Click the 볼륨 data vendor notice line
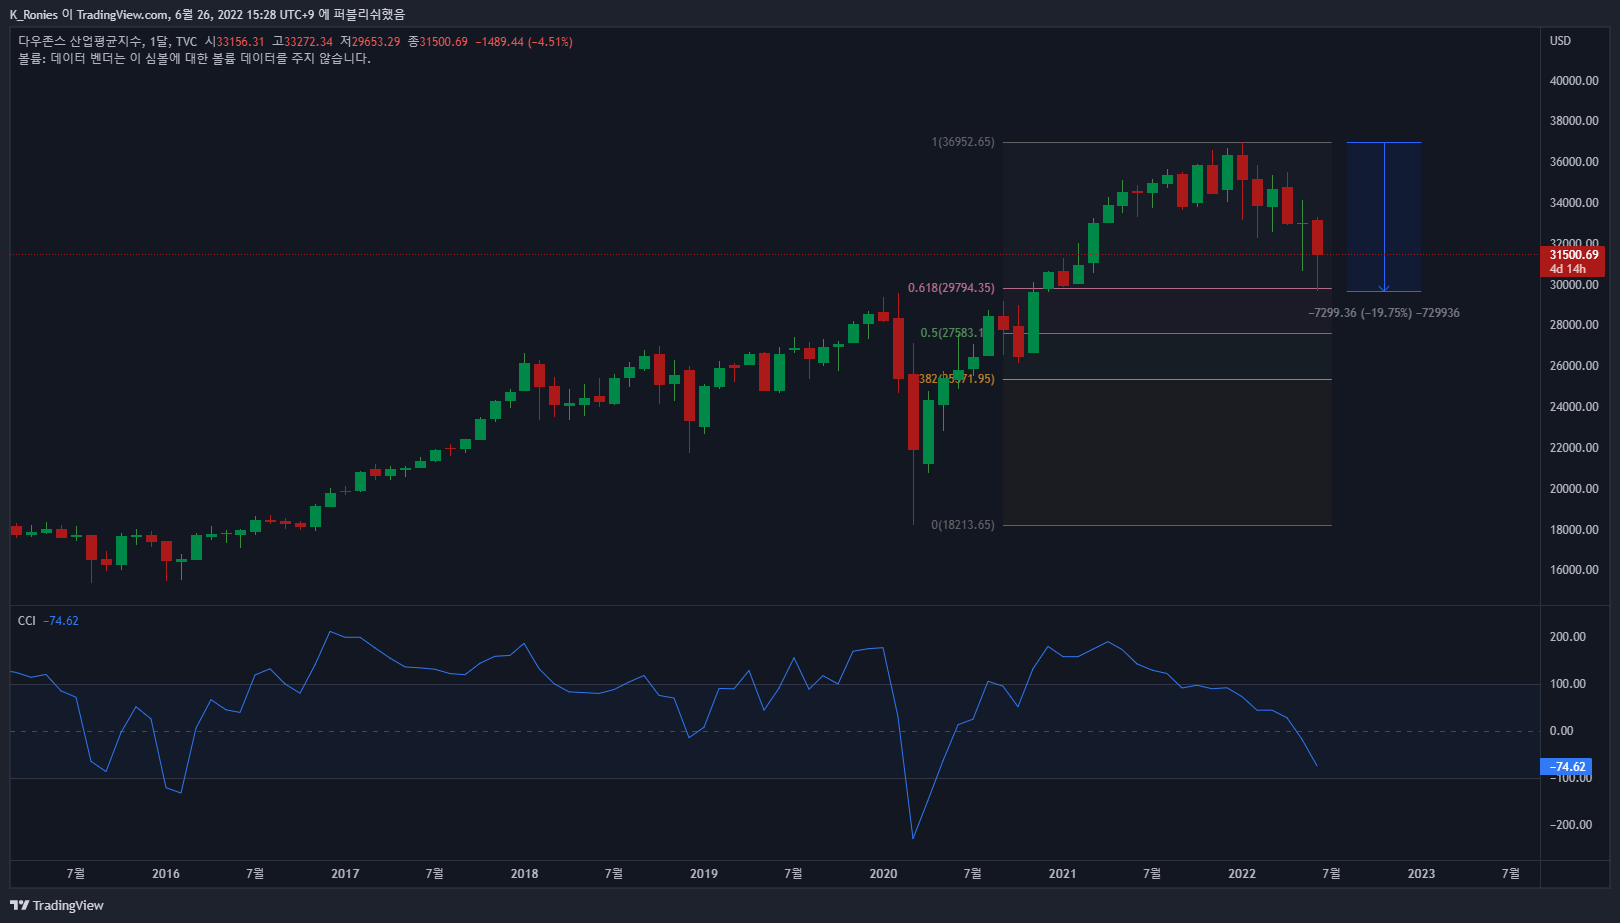1620x923 pixels. pos(194,59)
